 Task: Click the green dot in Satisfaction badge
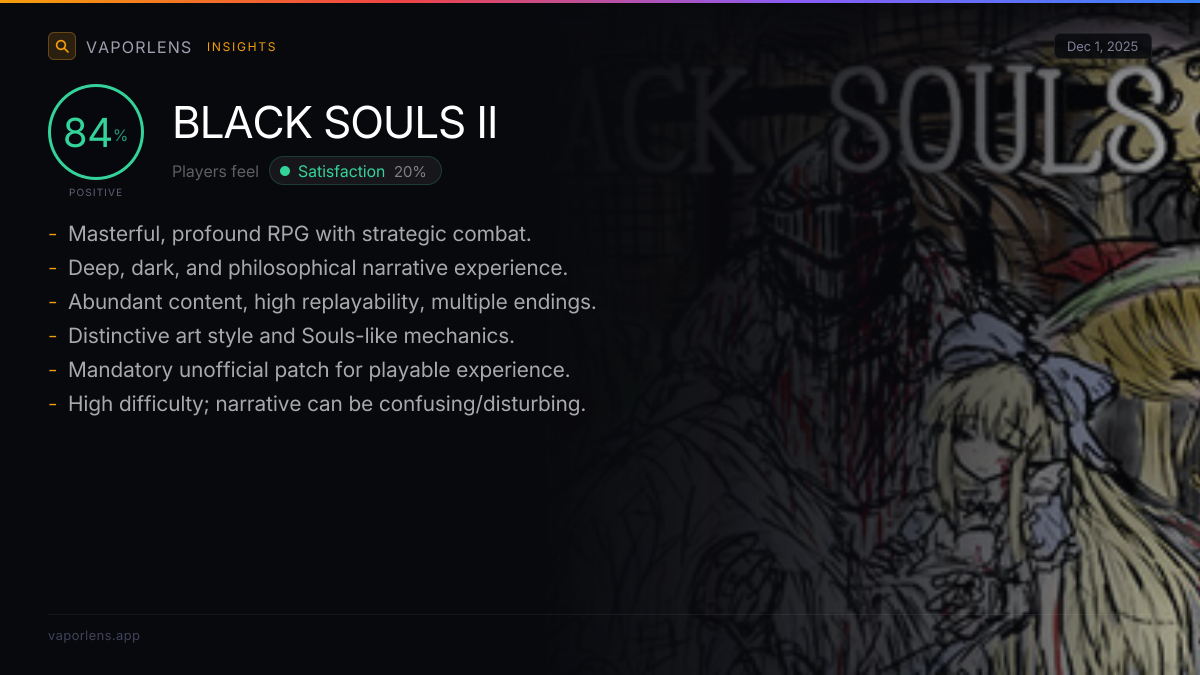[x=285, y=171]
